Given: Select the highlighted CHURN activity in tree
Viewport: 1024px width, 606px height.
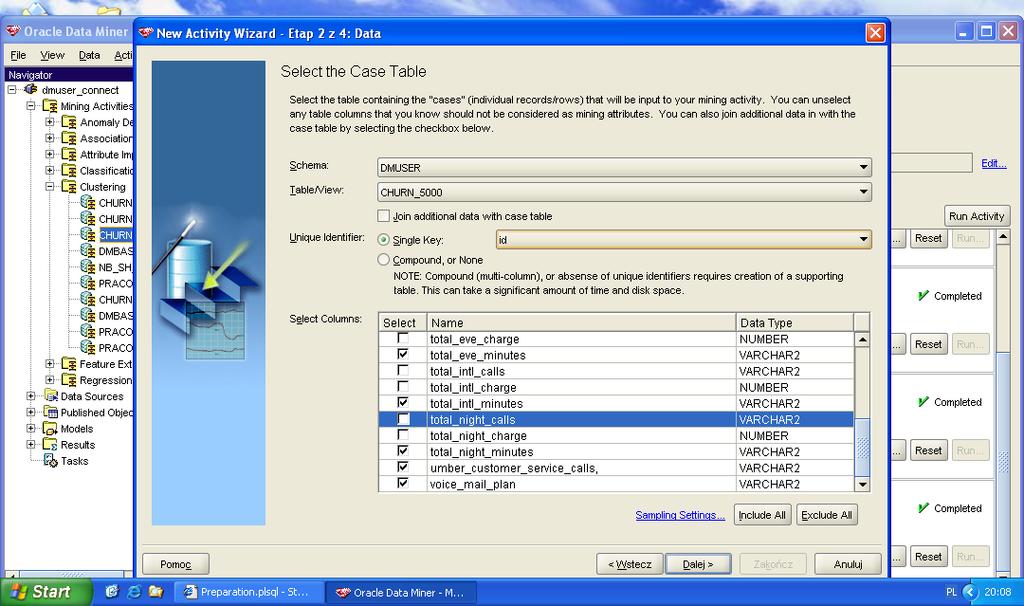Looking at the screenshot, I should tap(116, 235).
